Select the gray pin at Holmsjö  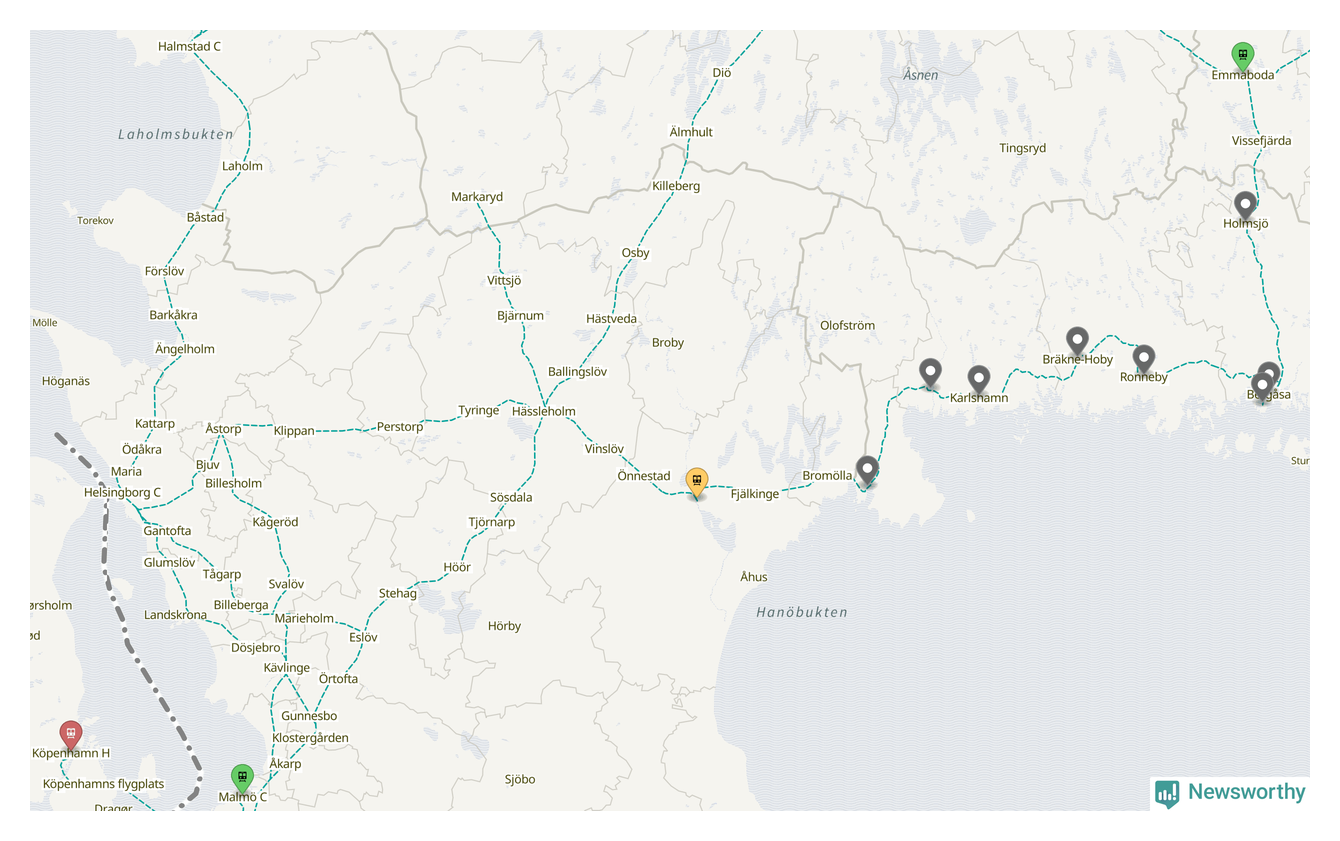tap(1245, 207)
